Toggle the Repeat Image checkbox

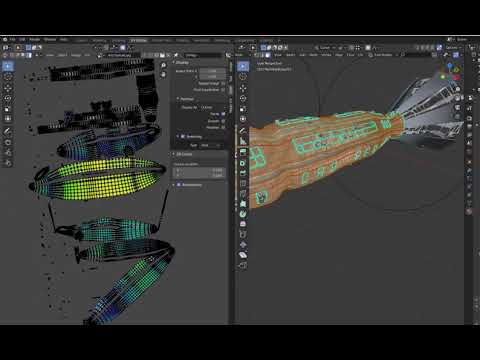coord(223,84)
